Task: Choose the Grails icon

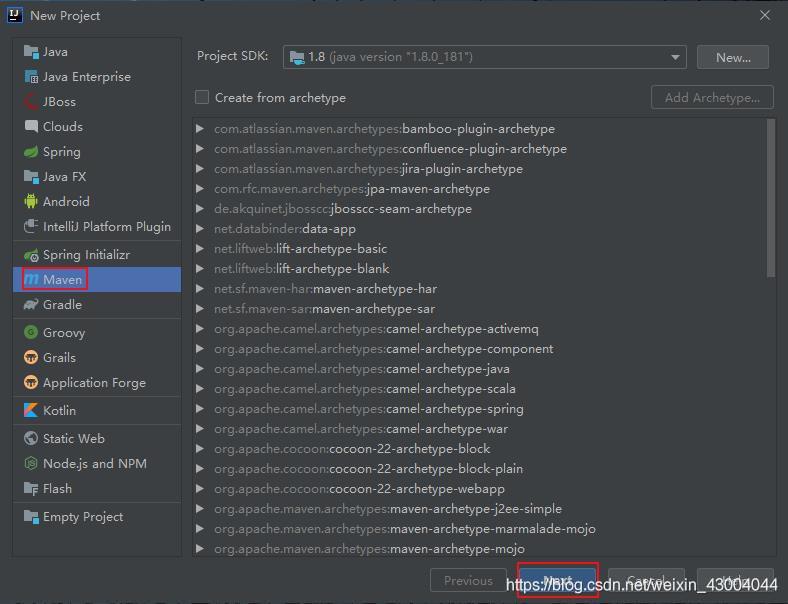Action: point(31,357)
